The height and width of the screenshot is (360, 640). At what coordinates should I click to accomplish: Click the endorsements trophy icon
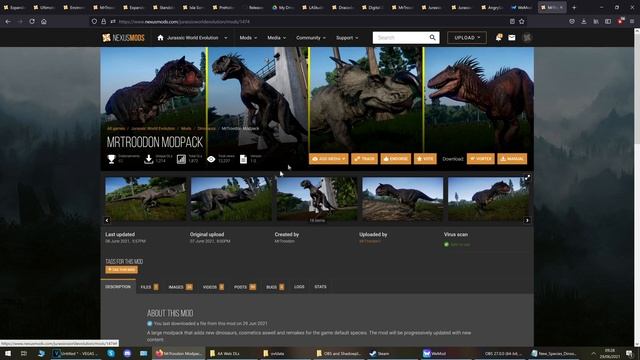pyautogui.click(x=111, y=159)
